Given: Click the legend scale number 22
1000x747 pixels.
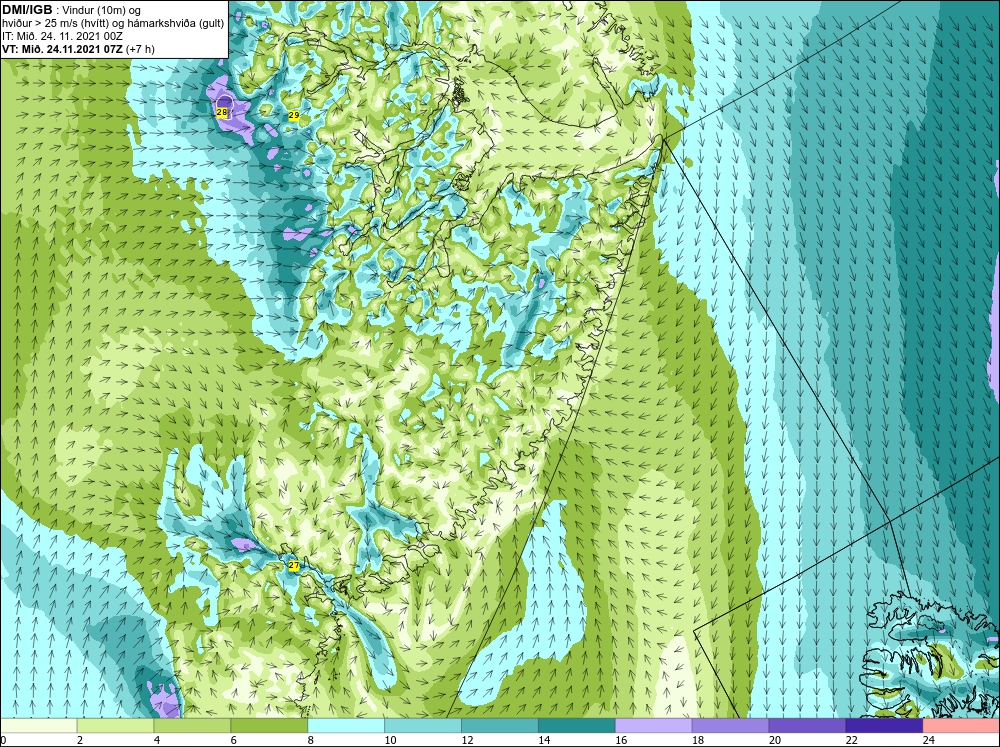Looking at the screenshot, I should tap(851, 740).
